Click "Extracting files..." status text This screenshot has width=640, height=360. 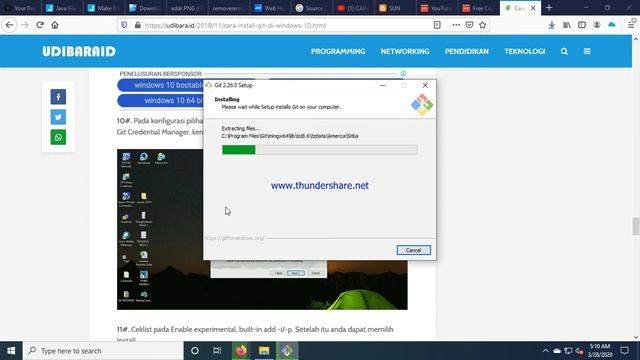pos(241,129)
